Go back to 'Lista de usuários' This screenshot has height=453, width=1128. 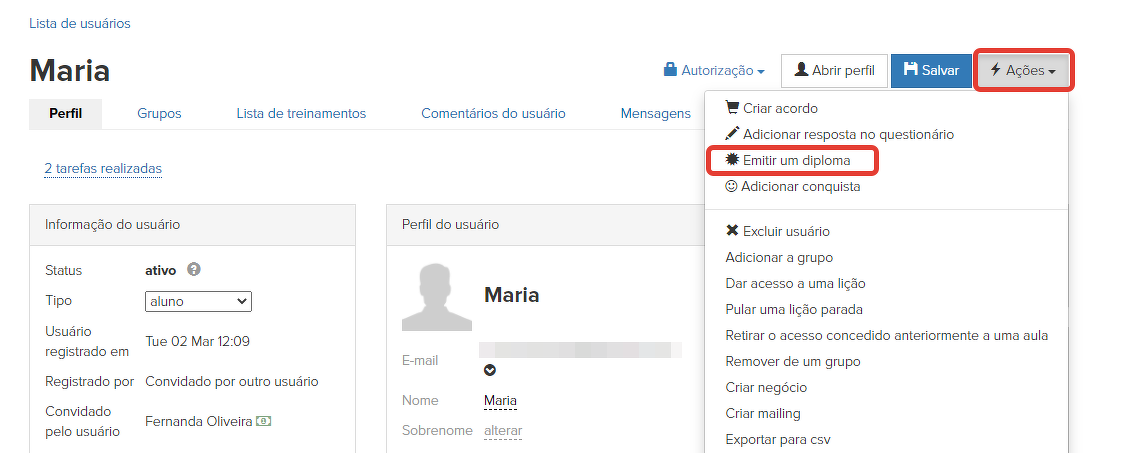pyautogui.click(x=80, y=23)
